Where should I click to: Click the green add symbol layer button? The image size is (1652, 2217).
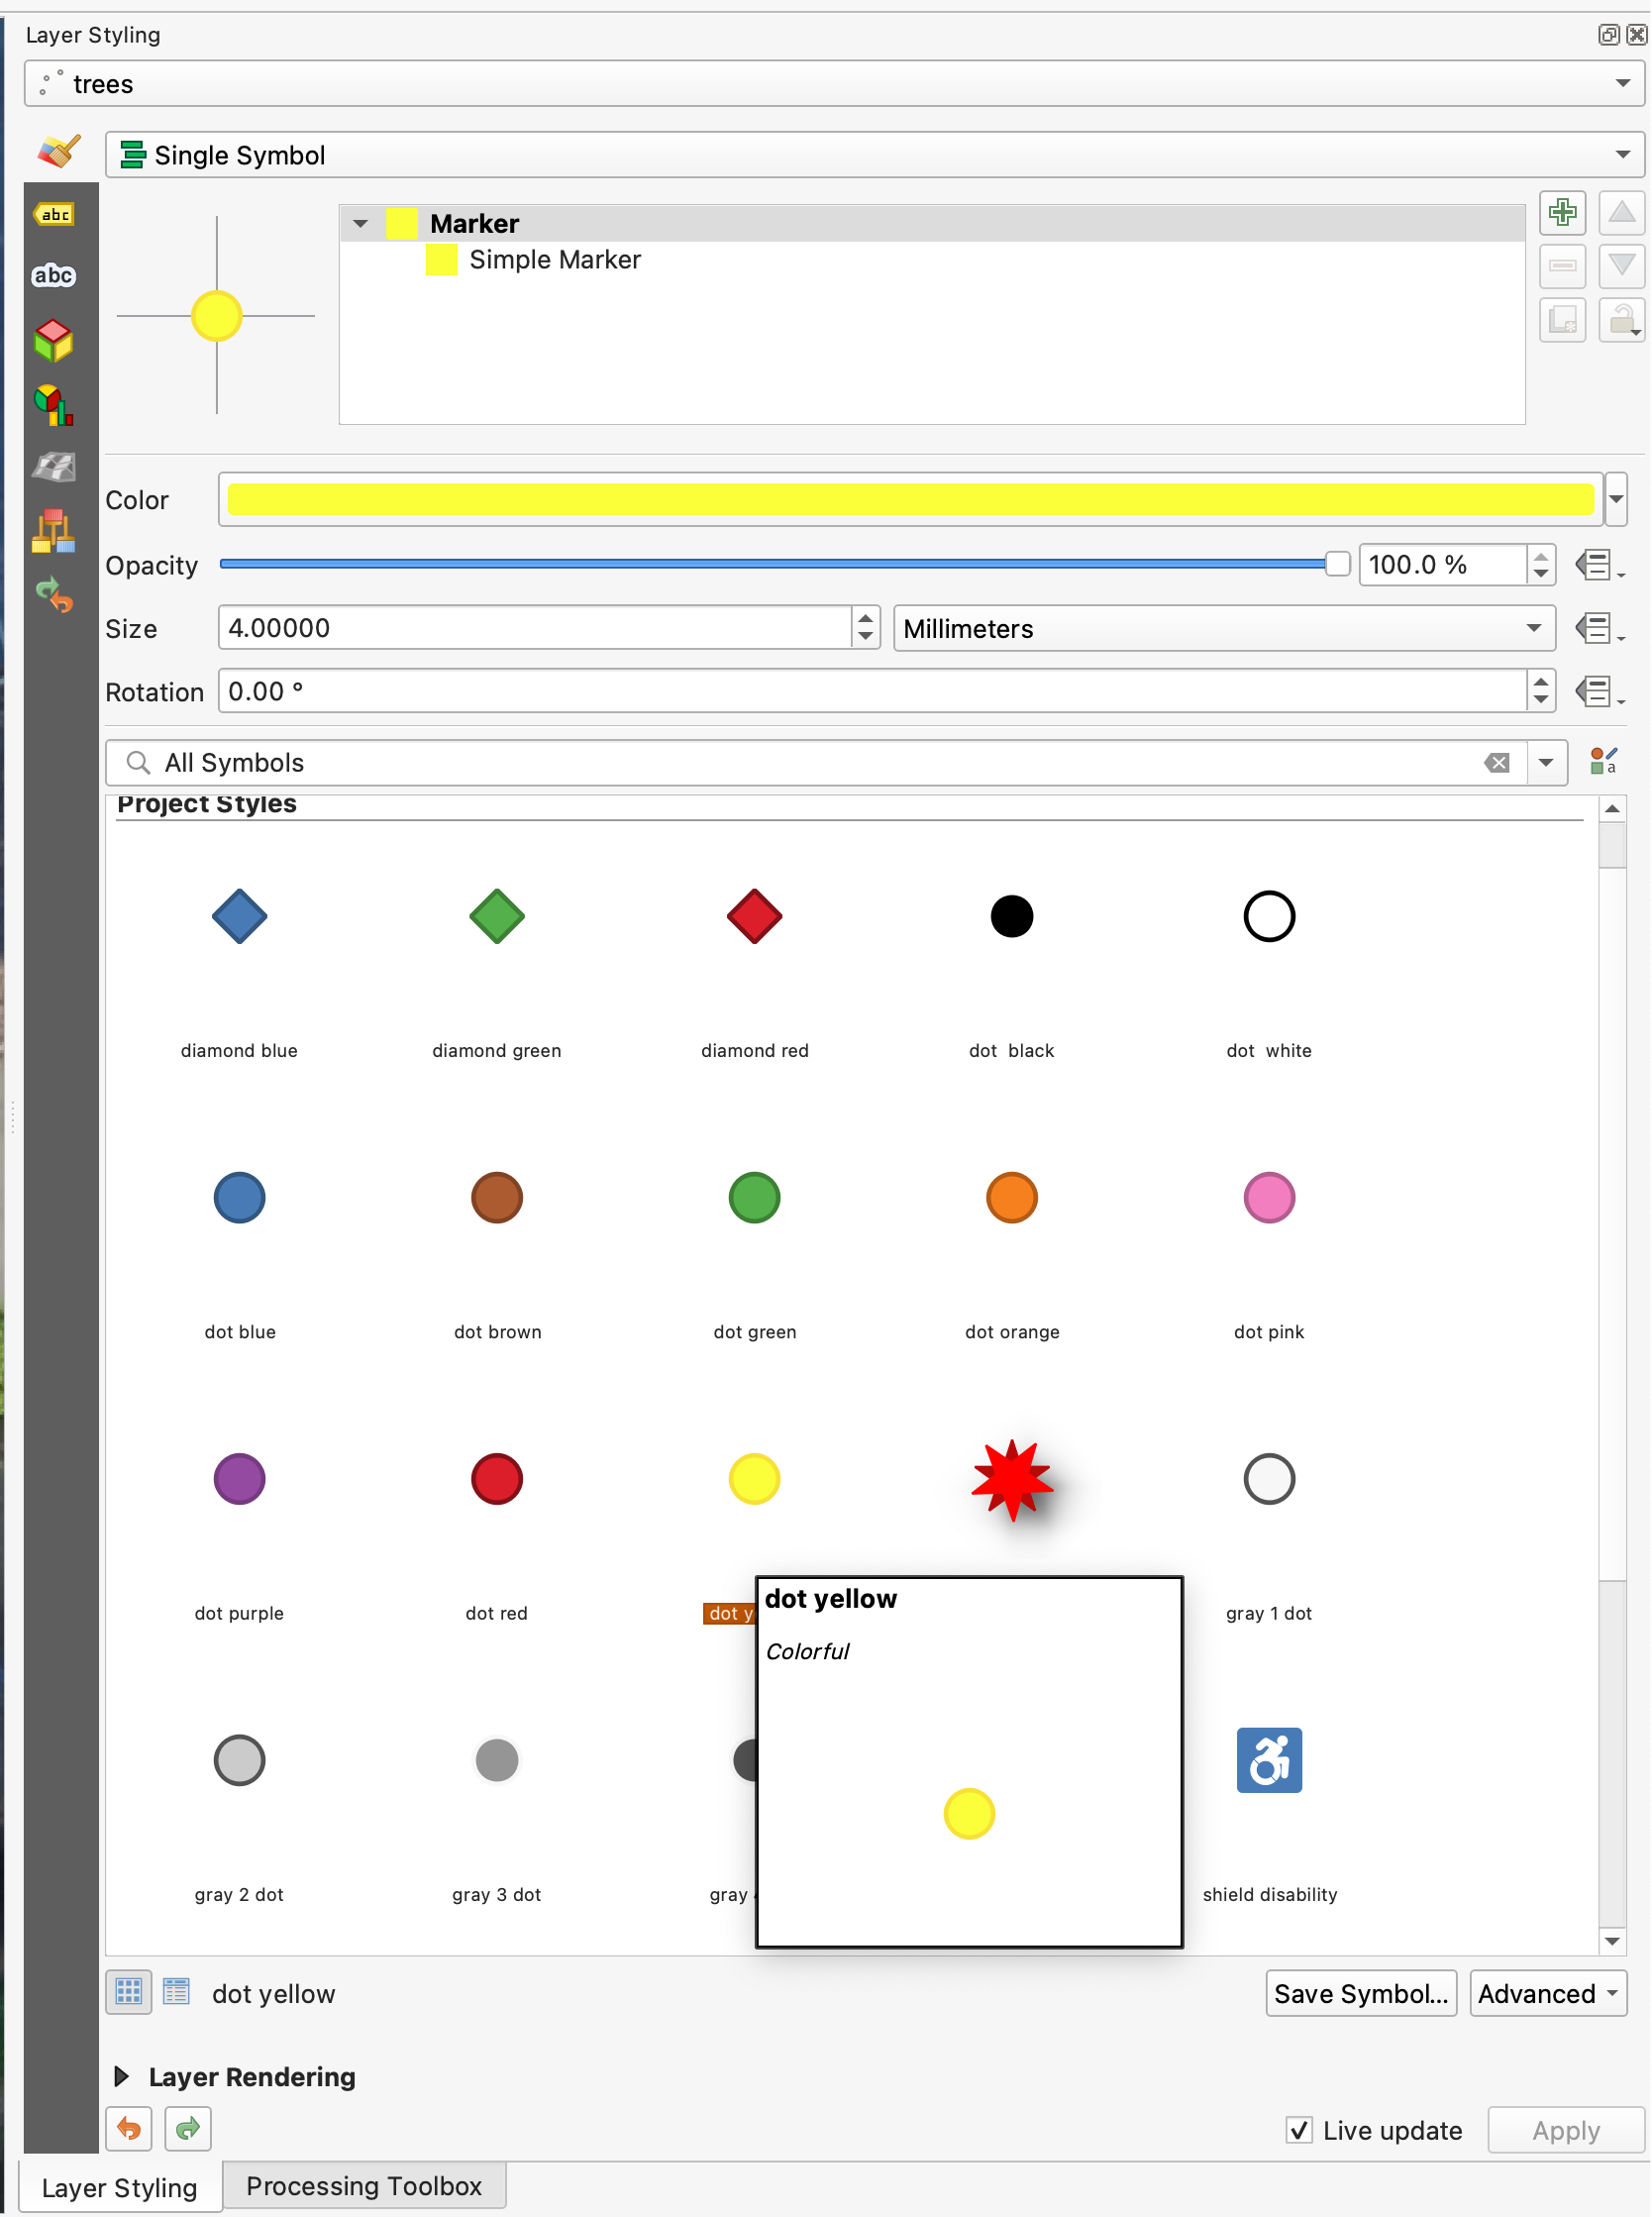pyautogui.click(x=1562, y=212)
